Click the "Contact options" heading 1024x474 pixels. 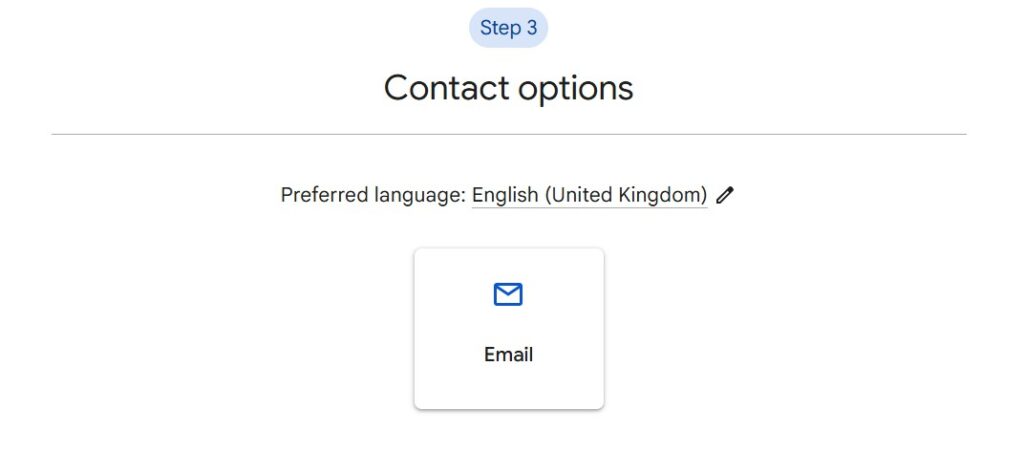[x=508, y=88]
